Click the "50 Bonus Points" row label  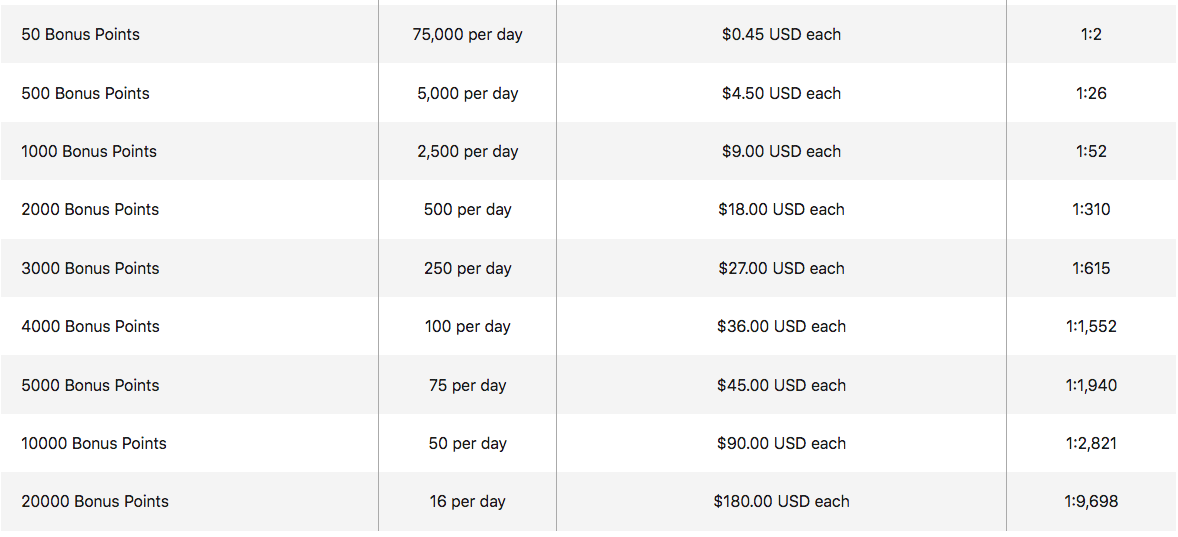click(x=80, y=34)
